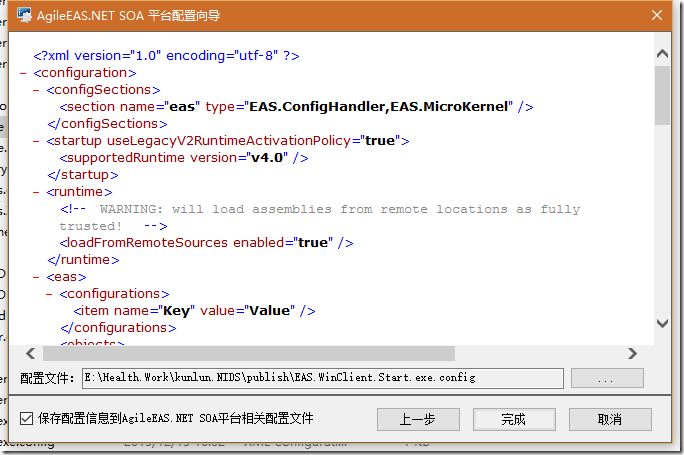Click the vertical scrollbar thumb
This screenshot has width=684, height=455.
[662, 96]
